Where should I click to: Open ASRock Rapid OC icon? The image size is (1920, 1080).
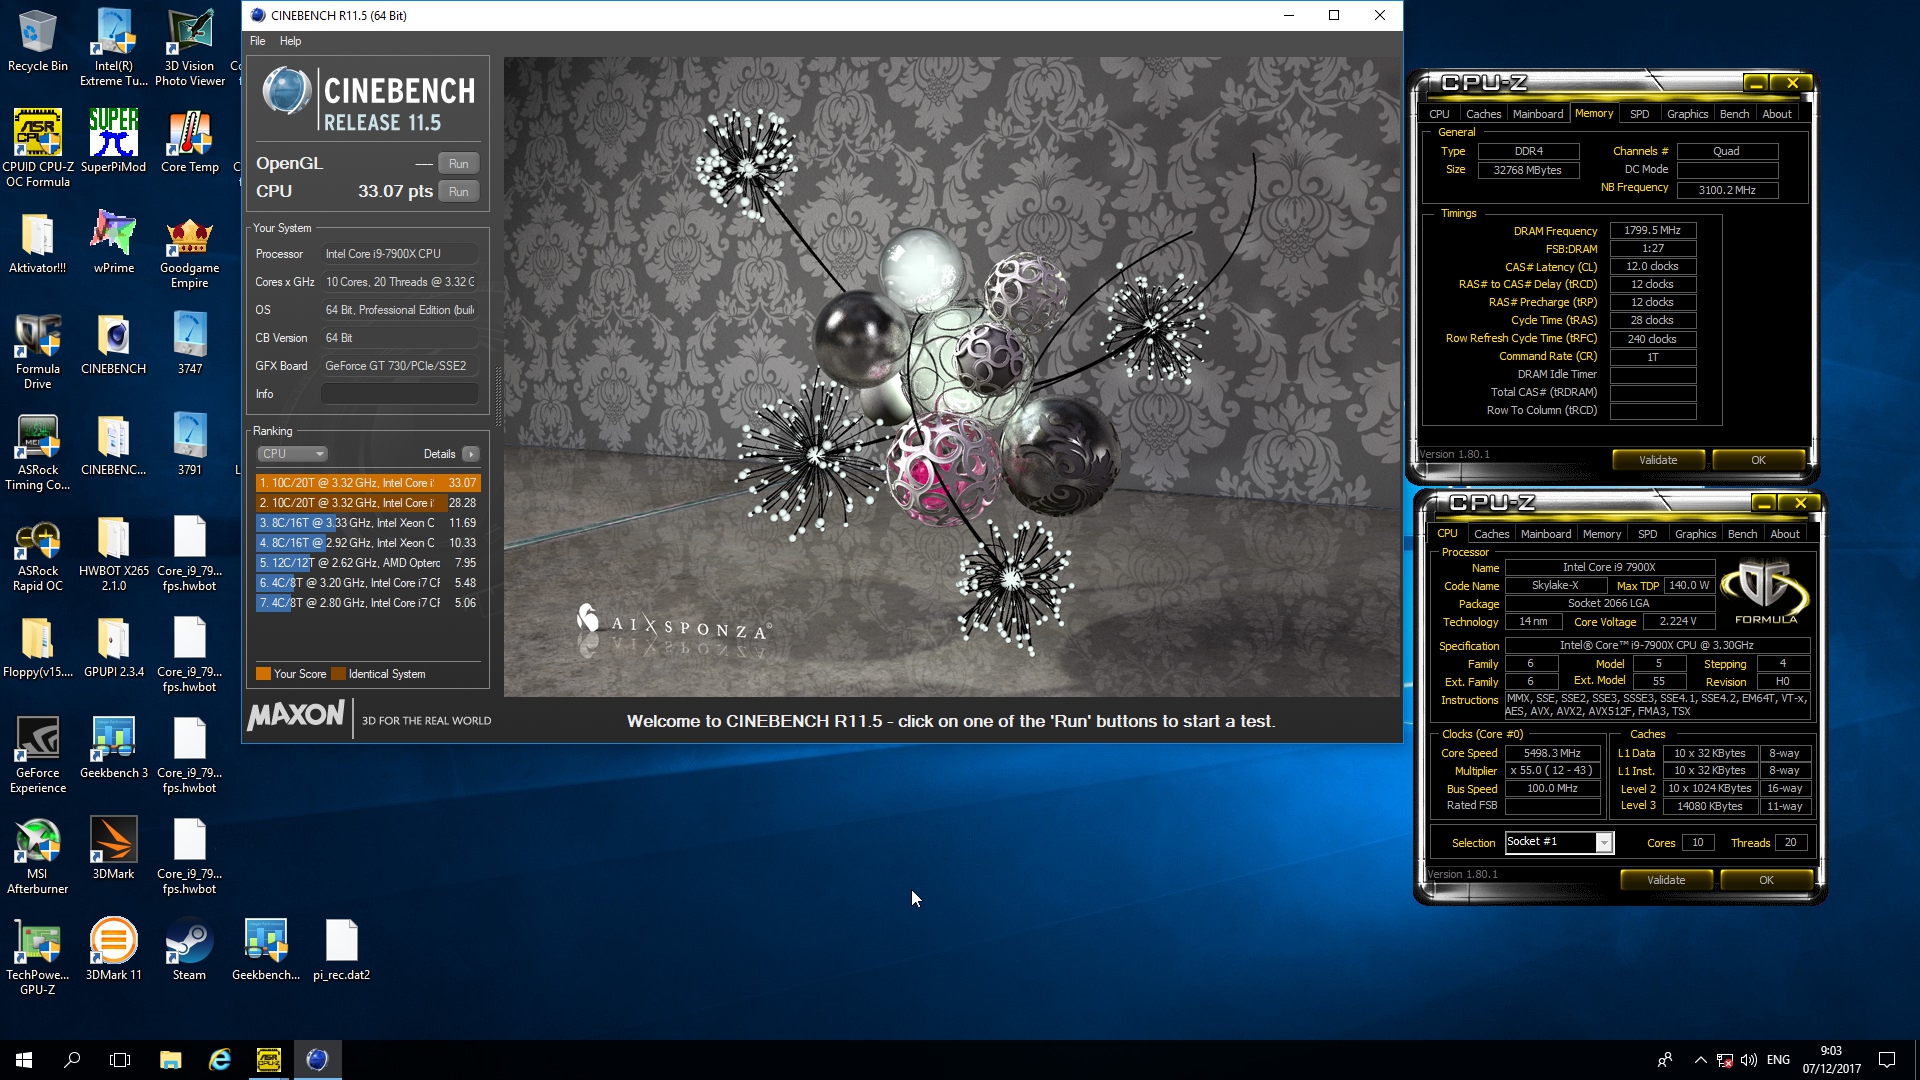(x=38, y=553)
